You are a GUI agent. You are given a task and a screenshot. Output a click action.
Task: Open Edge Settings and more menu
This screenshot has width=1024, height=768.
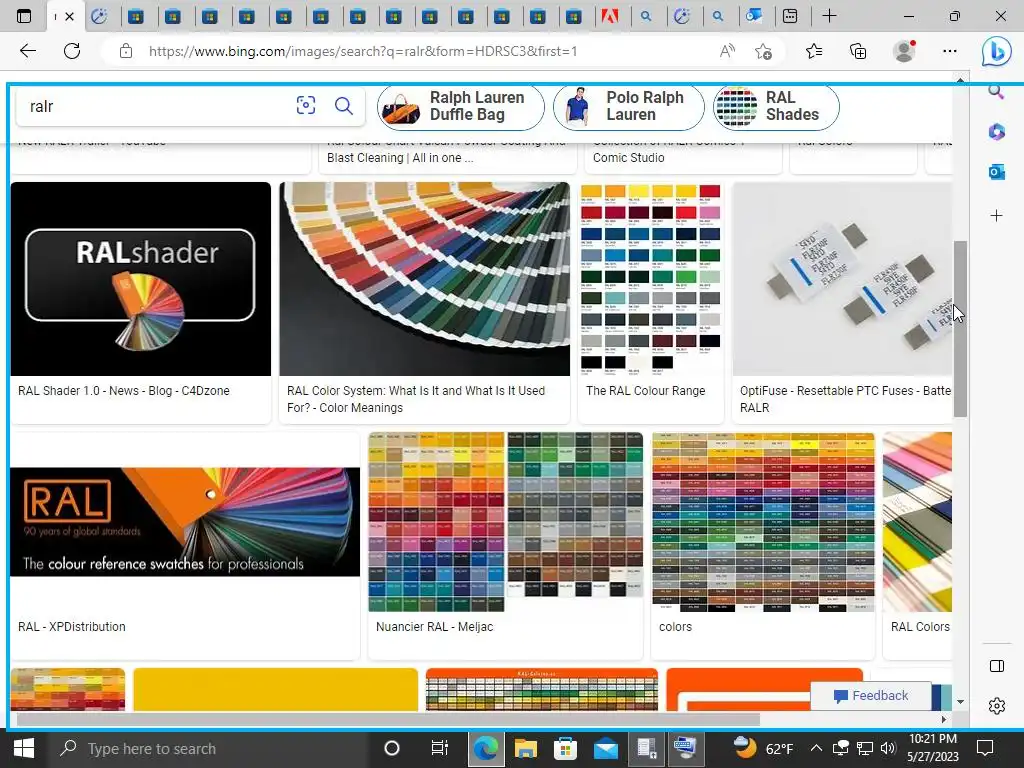pyautogui.click(x=950, y=51)
